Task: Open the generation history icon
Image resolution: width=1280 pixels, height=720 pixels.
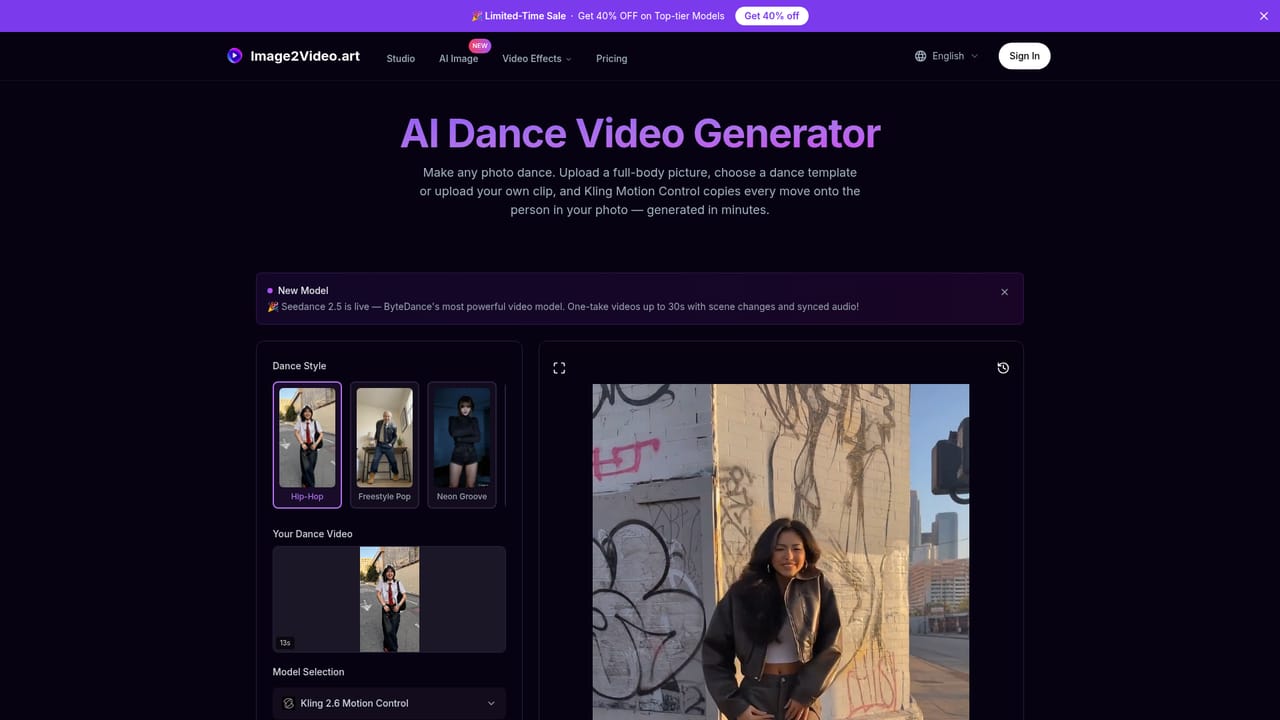Action: click(1003, 368)
